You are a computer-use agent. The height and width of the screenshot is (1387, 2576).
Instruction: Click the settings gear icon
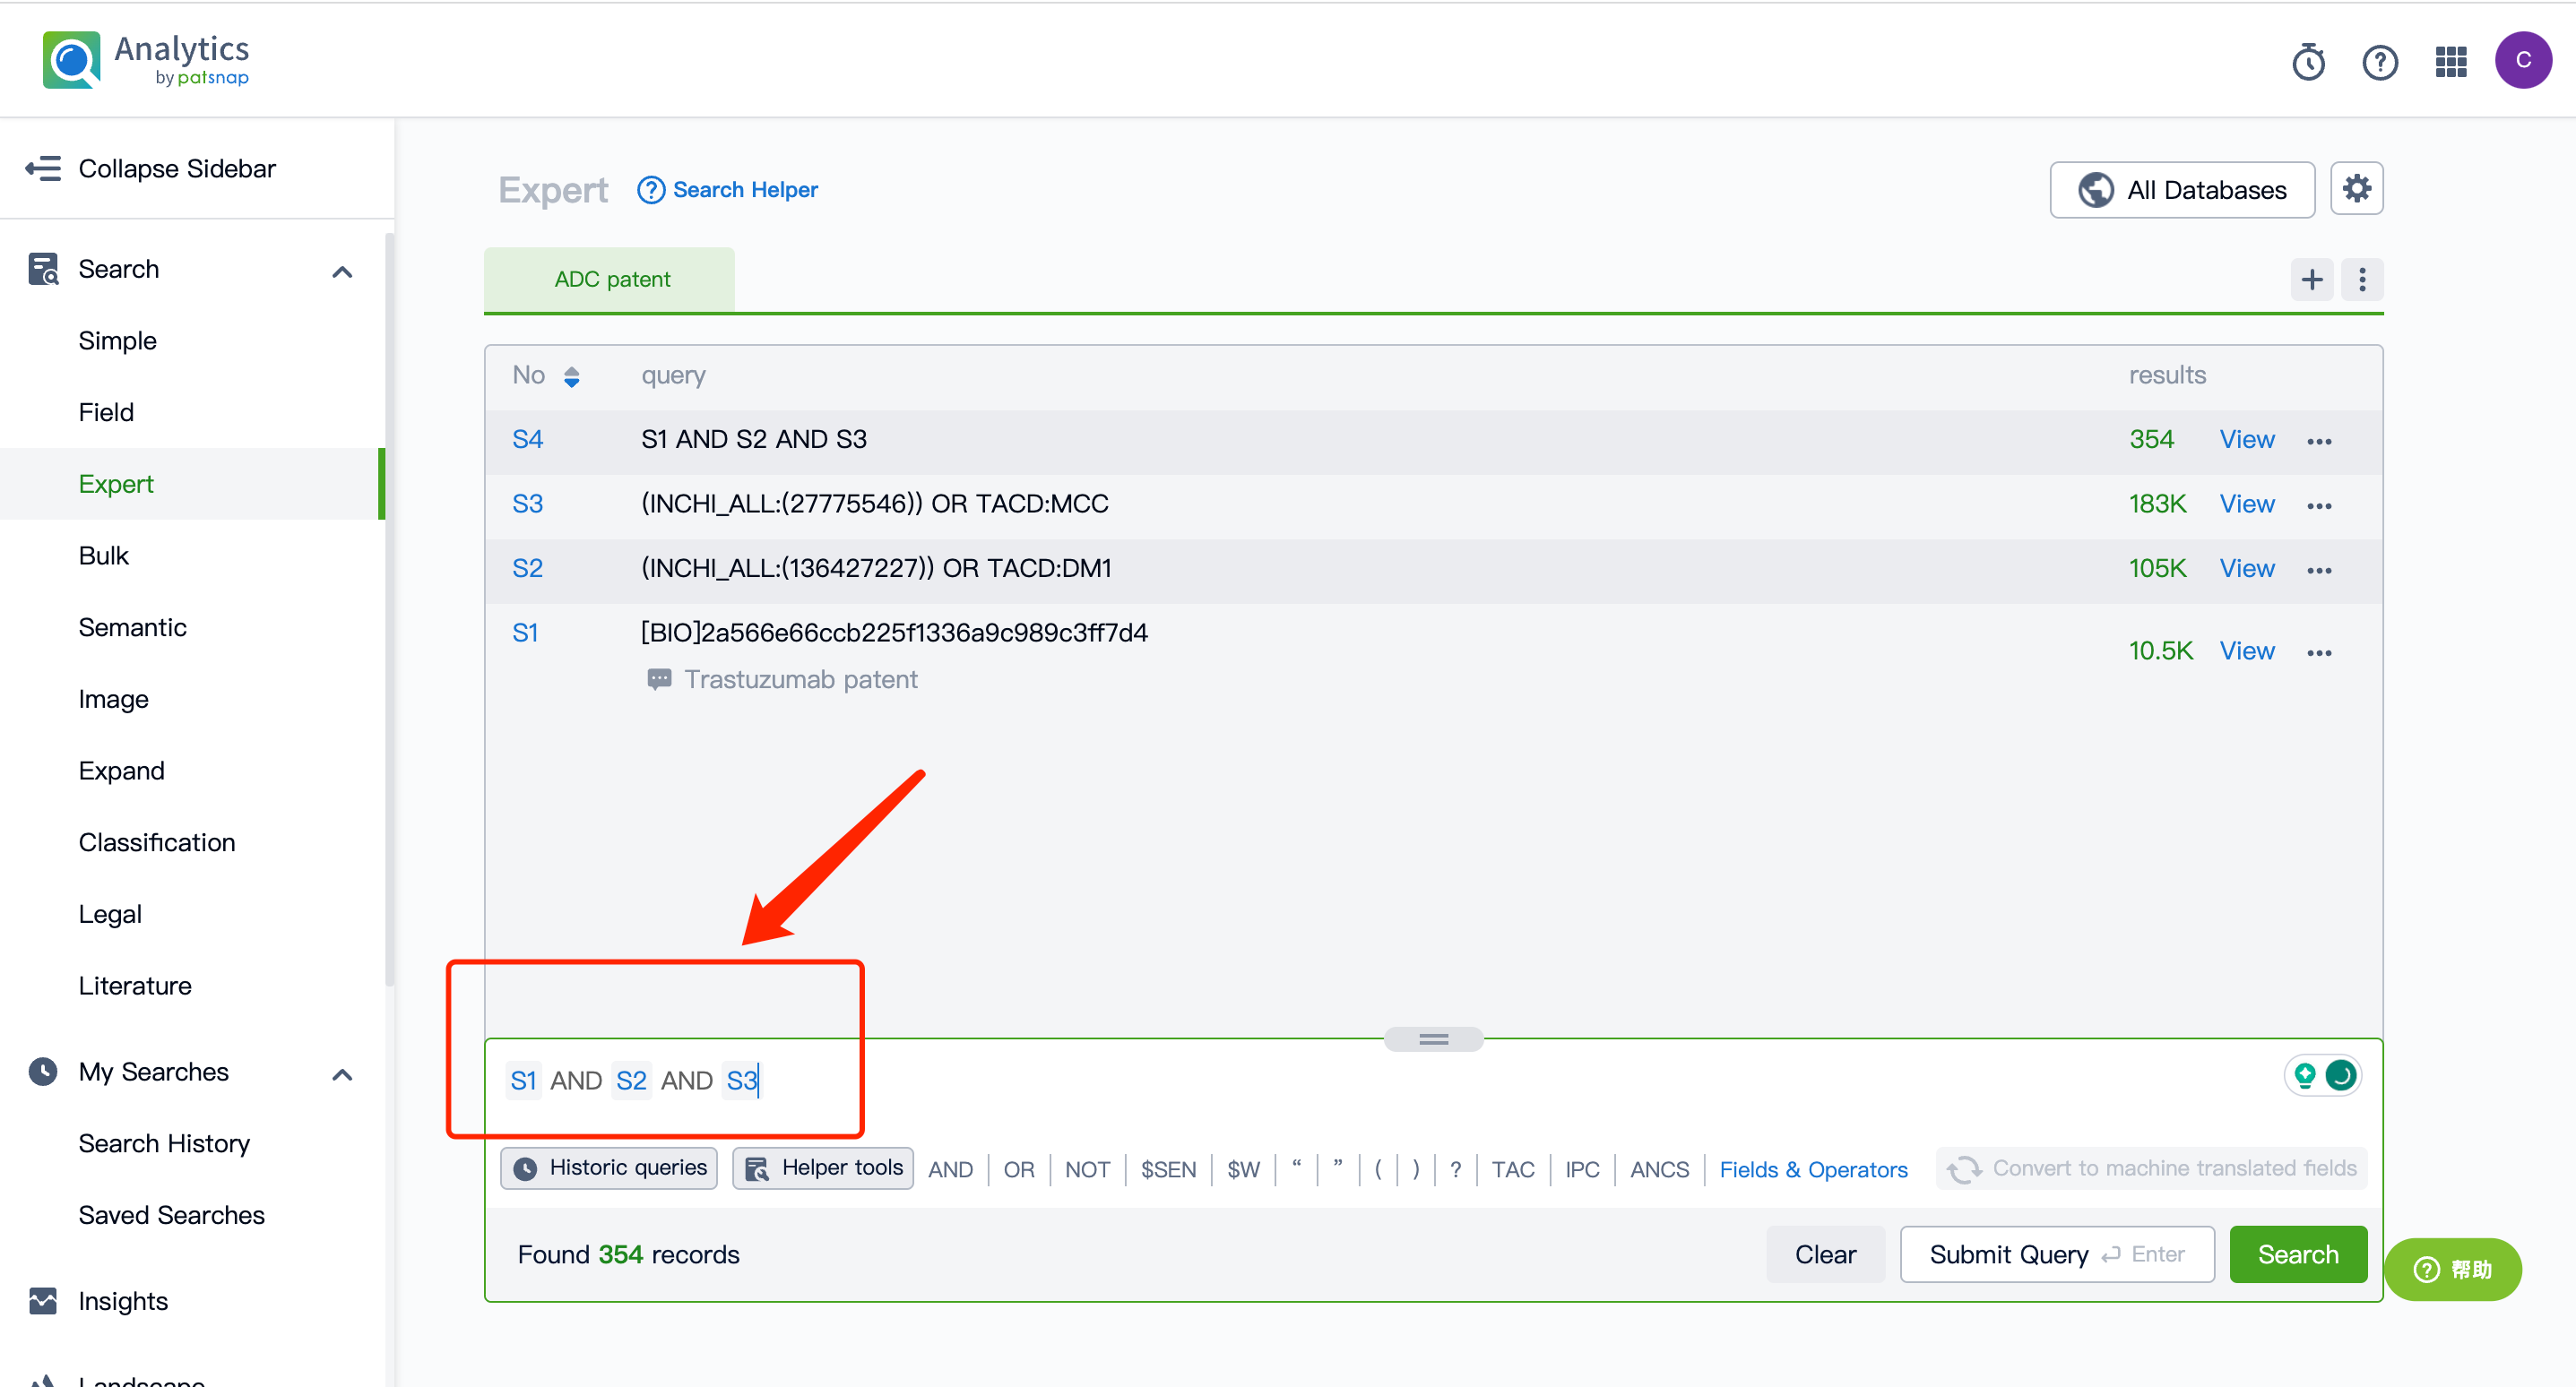point(2357,190)
